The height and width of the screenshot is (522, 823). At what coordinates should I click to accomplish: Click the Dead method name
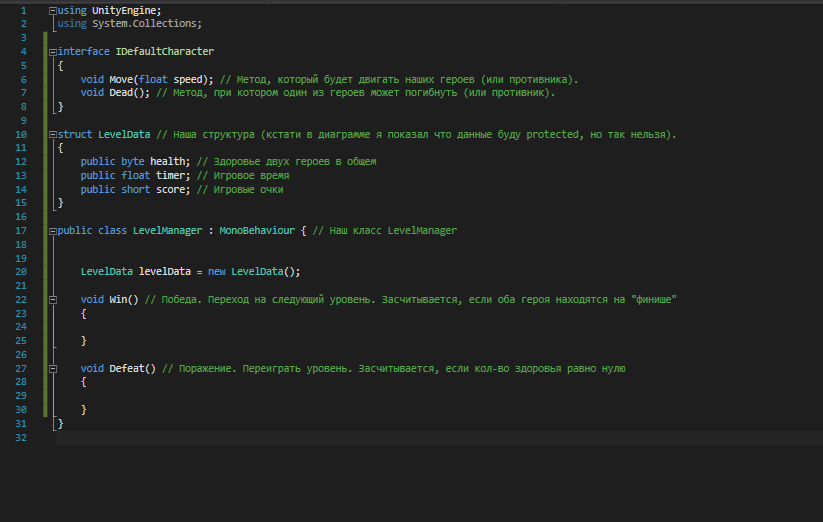pyautogui.click(x=123, y=93)
